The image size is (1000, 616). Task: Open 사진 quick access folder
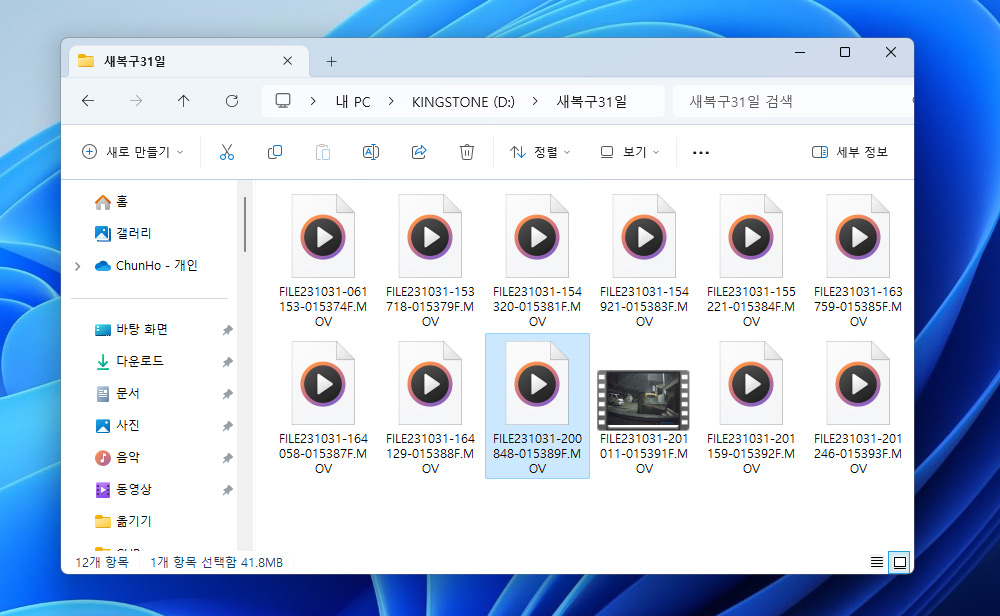[x=117, y=425]
